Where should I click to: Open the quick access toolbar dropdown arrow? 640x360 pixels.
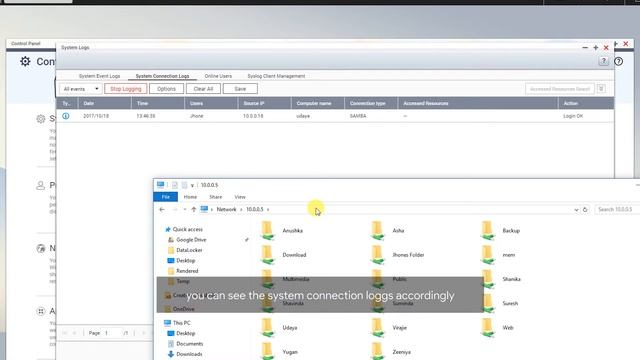(x=192, y=185)
